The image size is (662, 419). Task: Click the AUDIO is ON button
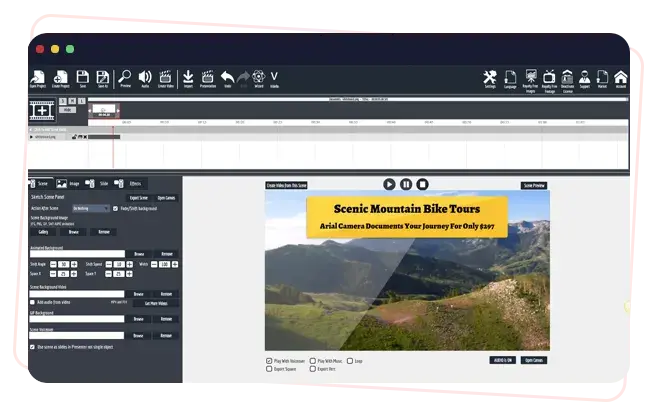(x=502, y=360)
